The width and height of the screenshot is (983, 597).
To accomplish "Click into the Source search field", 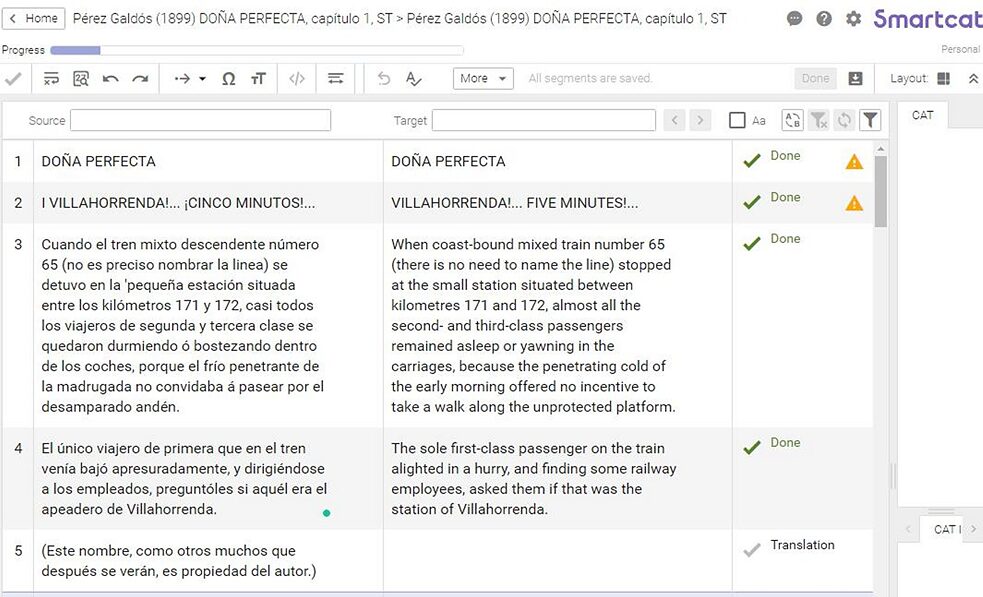I will [x=200, y=121].
